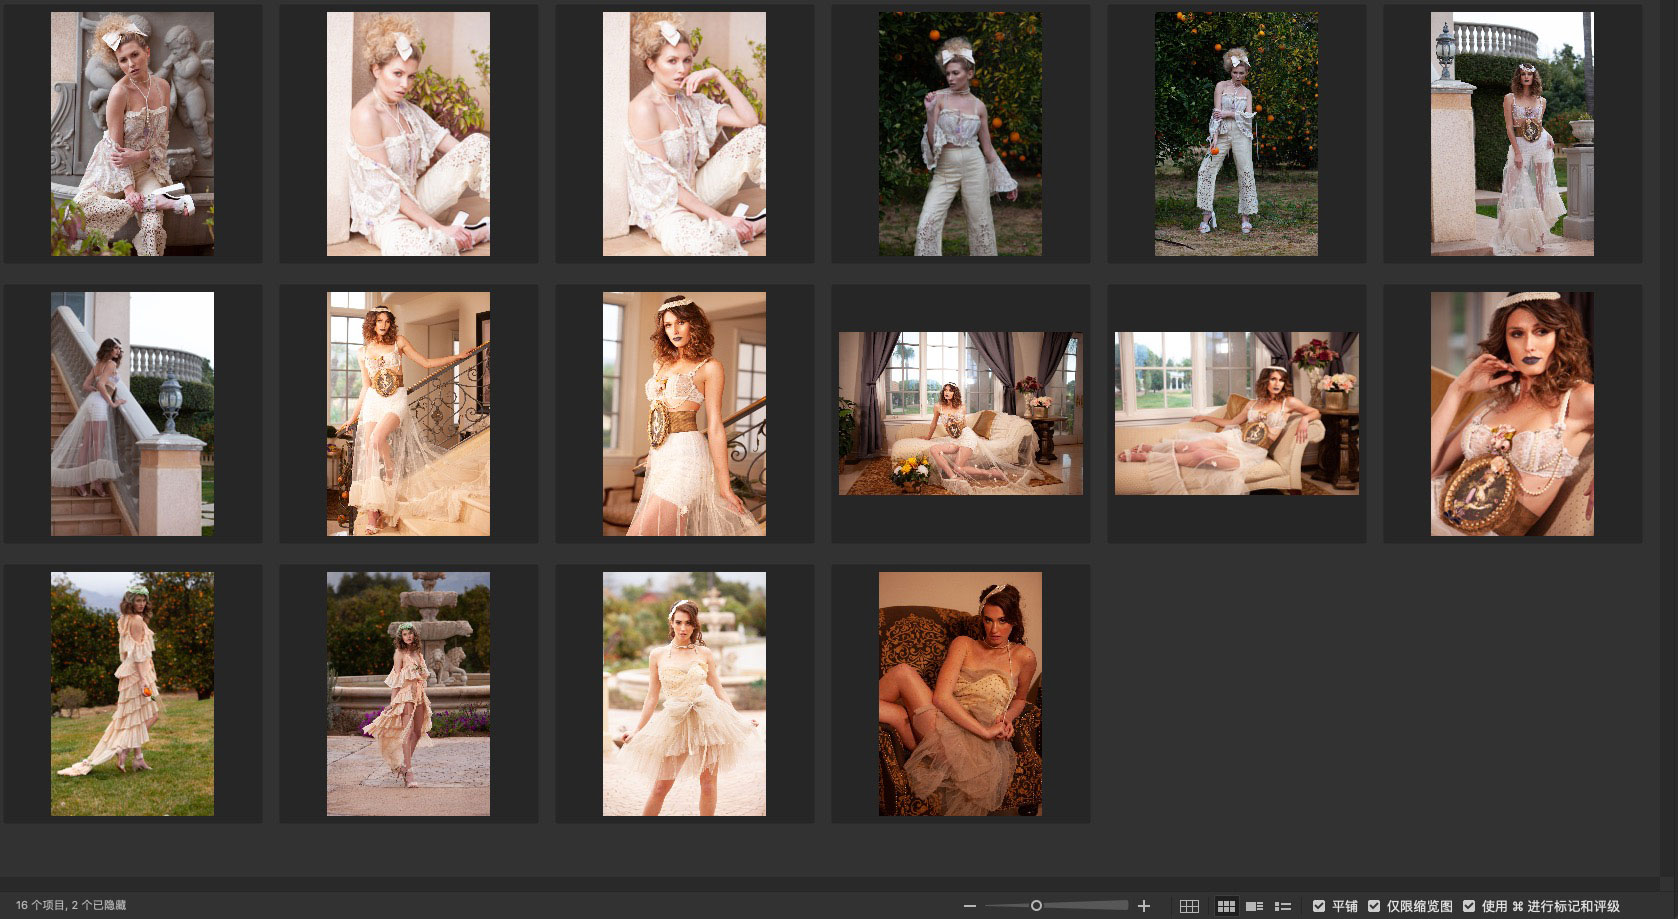Lock the thumbnail grid view

[x=1189, y=906]
